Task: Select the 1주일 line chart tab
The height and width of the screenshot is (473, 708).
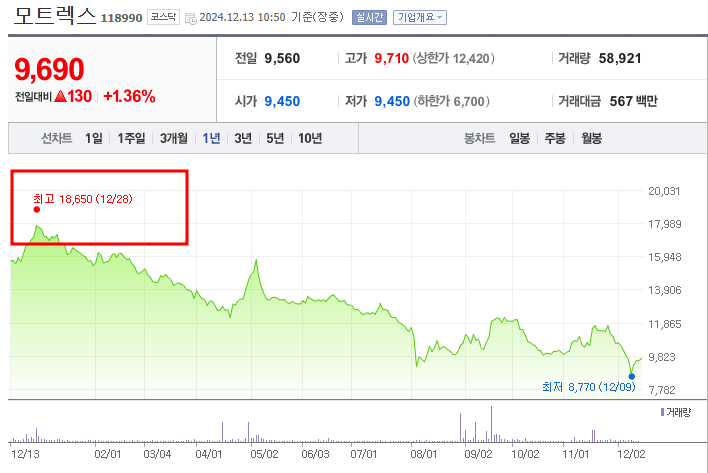Action: [131, 138]
